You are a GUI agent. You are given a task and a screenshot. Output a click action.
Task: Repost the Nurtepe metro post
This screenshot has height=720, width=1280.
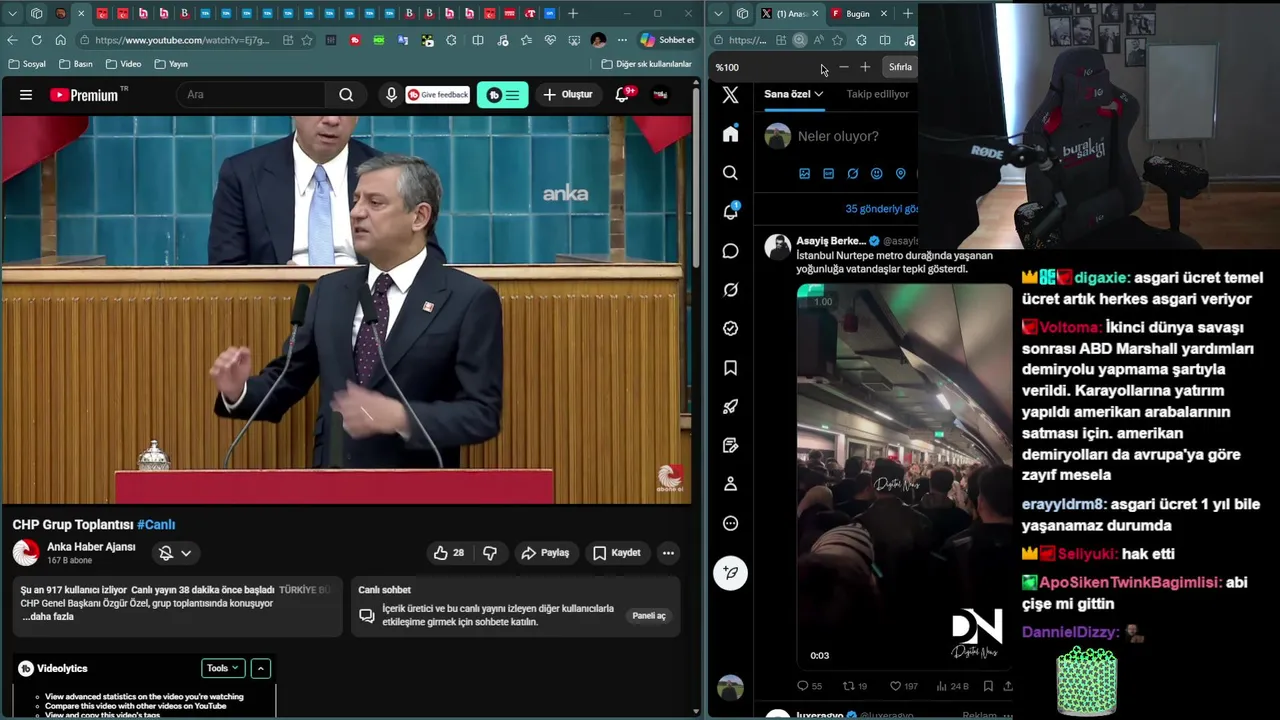pyautogui.click(x=855, y=686)
